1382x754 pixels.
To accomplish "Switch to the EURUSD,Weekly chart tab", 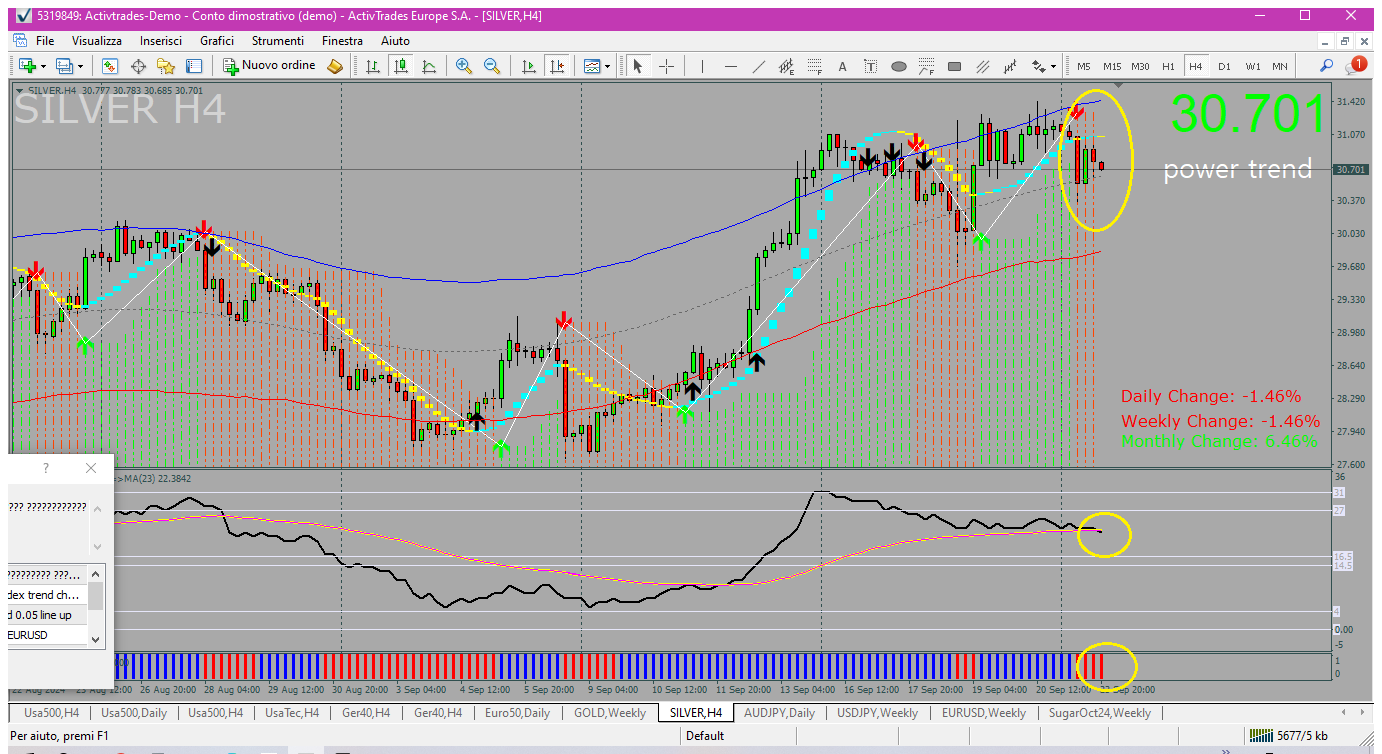I will [984, 713].
